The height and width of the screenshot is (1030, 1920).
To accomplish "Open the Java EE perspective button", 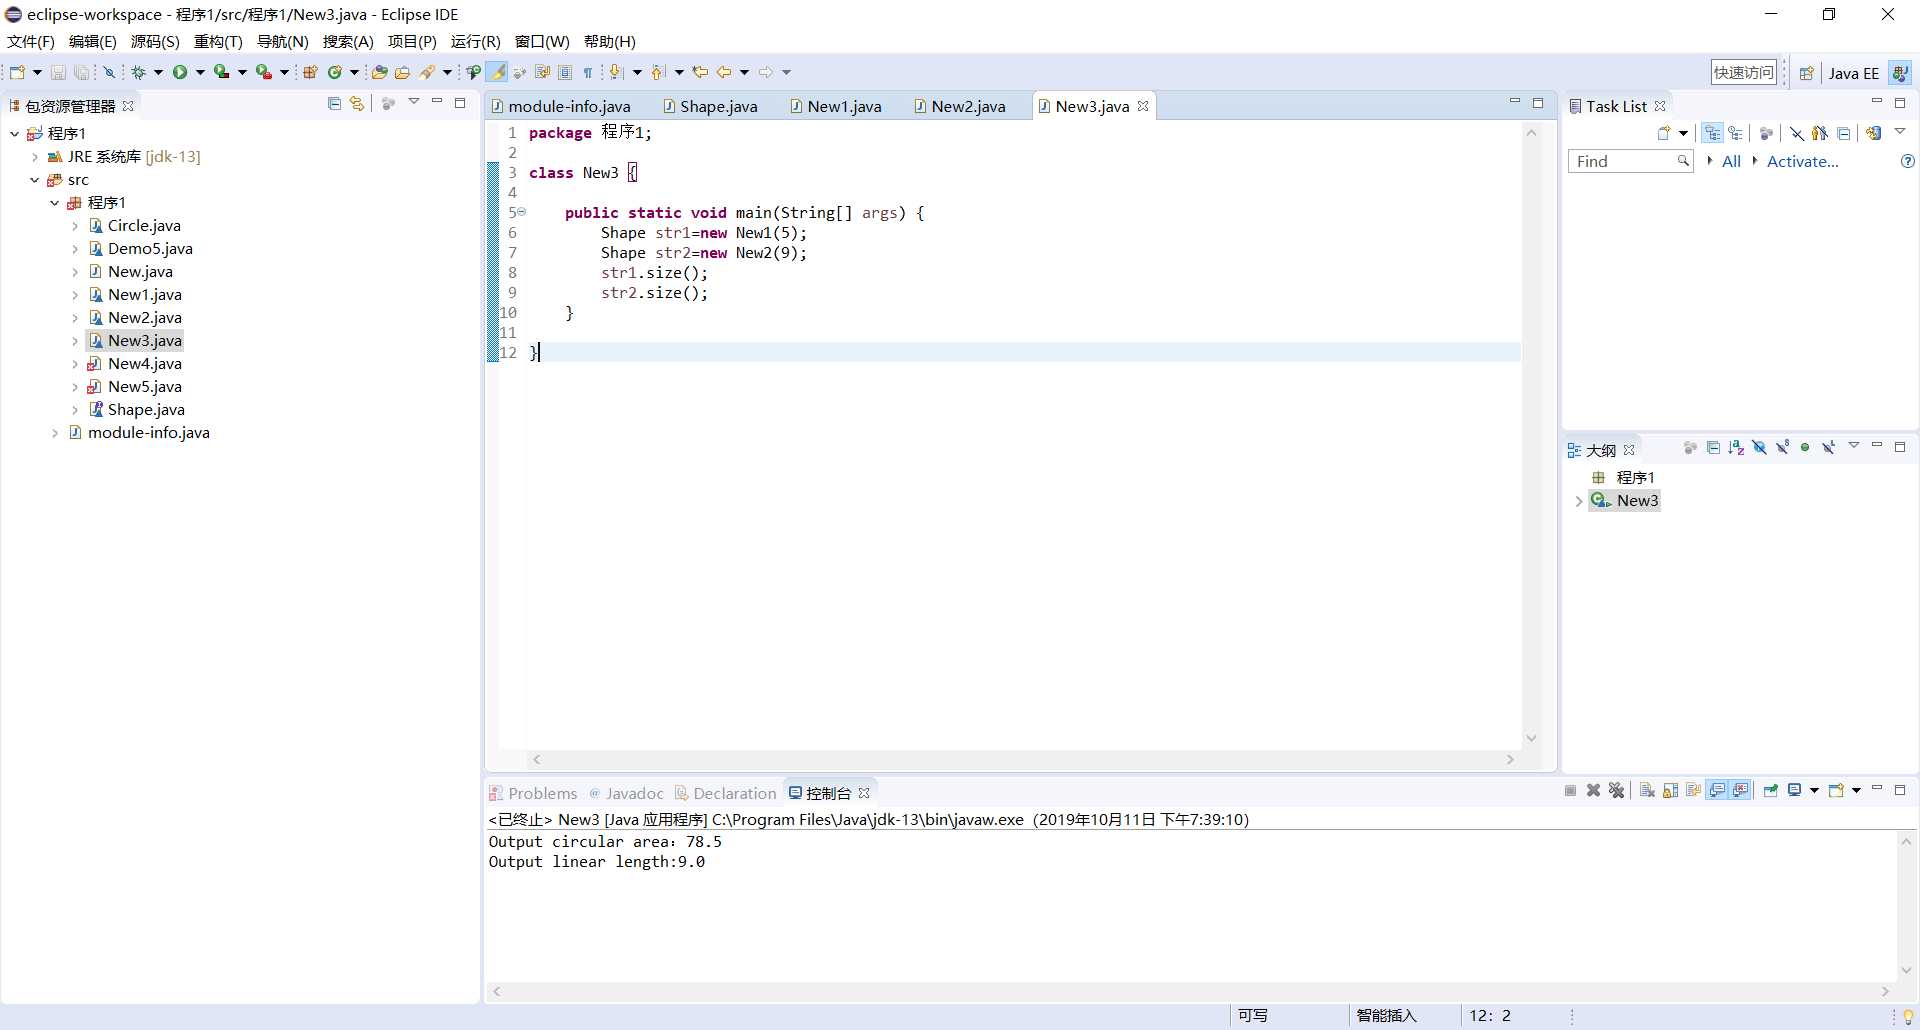I will click(1854, 73).
